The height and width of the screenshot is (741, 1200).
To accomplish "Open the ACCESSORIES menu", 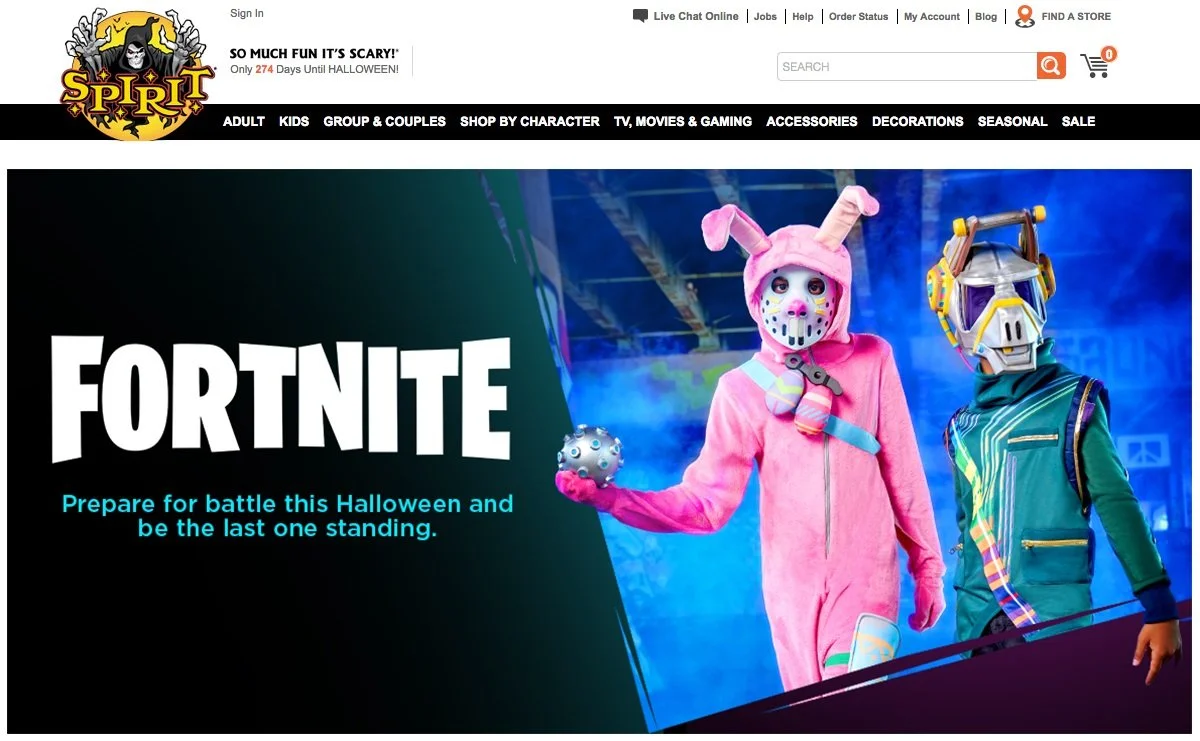I will [812, 121].
